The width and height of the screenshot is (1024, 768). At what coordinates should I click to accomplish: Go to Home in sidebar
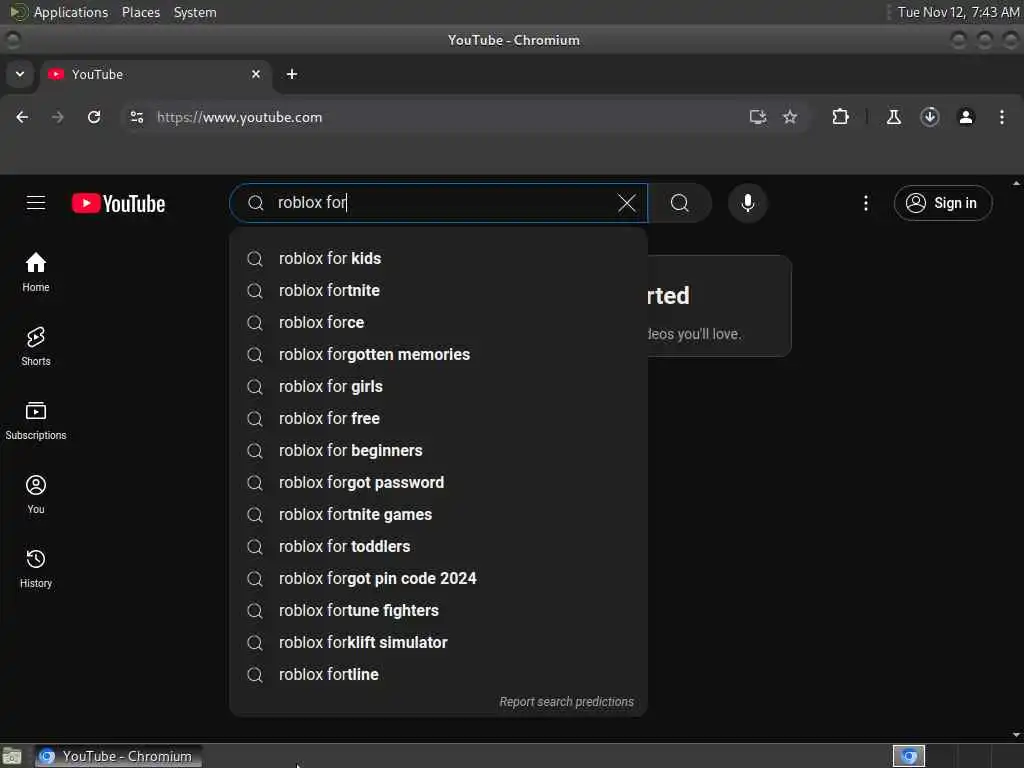[36, 272]
